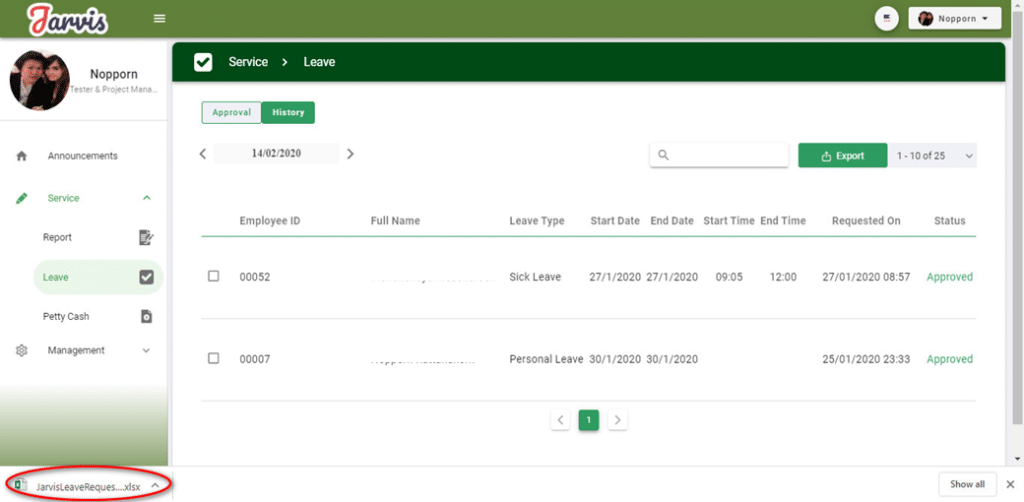1024x502 pixels.
Task: Expand the Management menu chevron
Action: pos(147,350)
